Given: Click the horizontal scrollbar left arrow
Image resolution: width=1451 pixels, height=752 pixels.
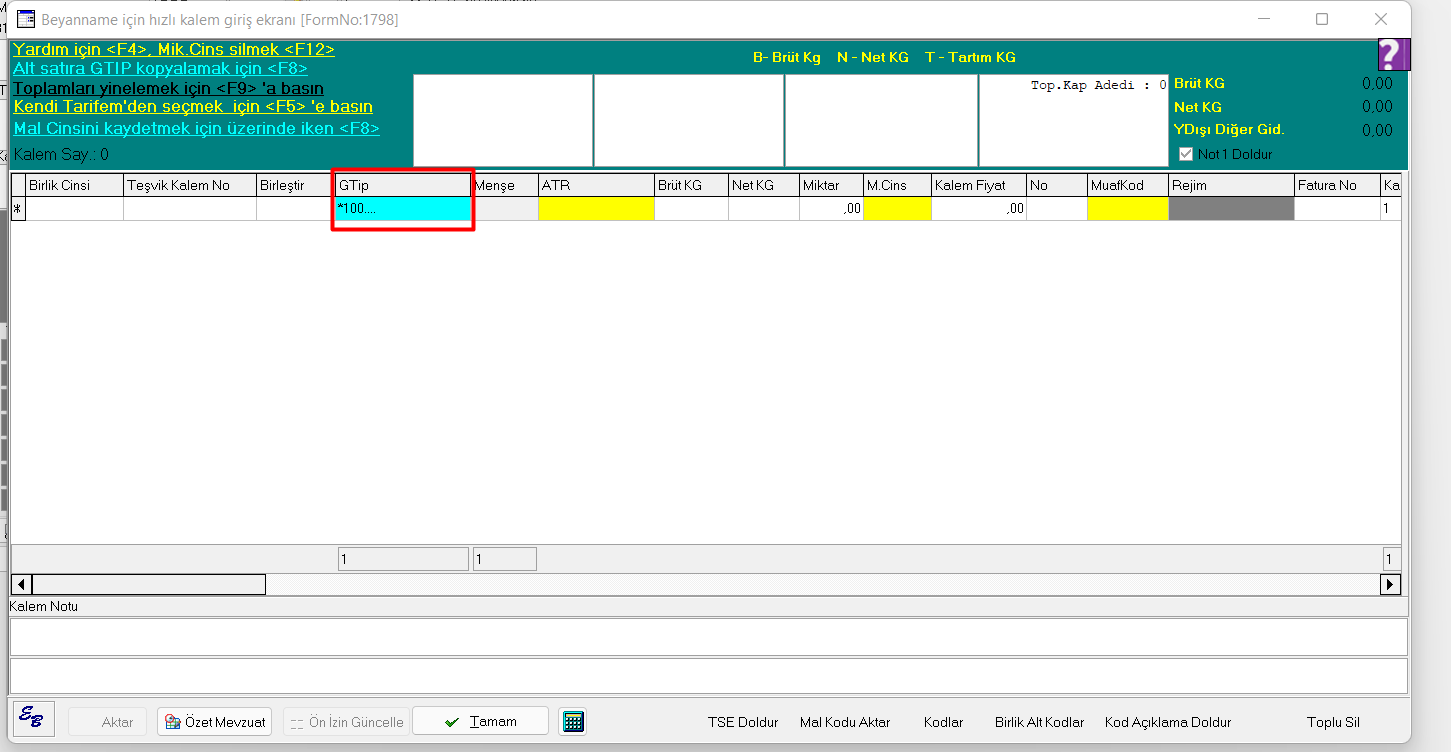Looking at the screenshot, I should click(22, 583).
